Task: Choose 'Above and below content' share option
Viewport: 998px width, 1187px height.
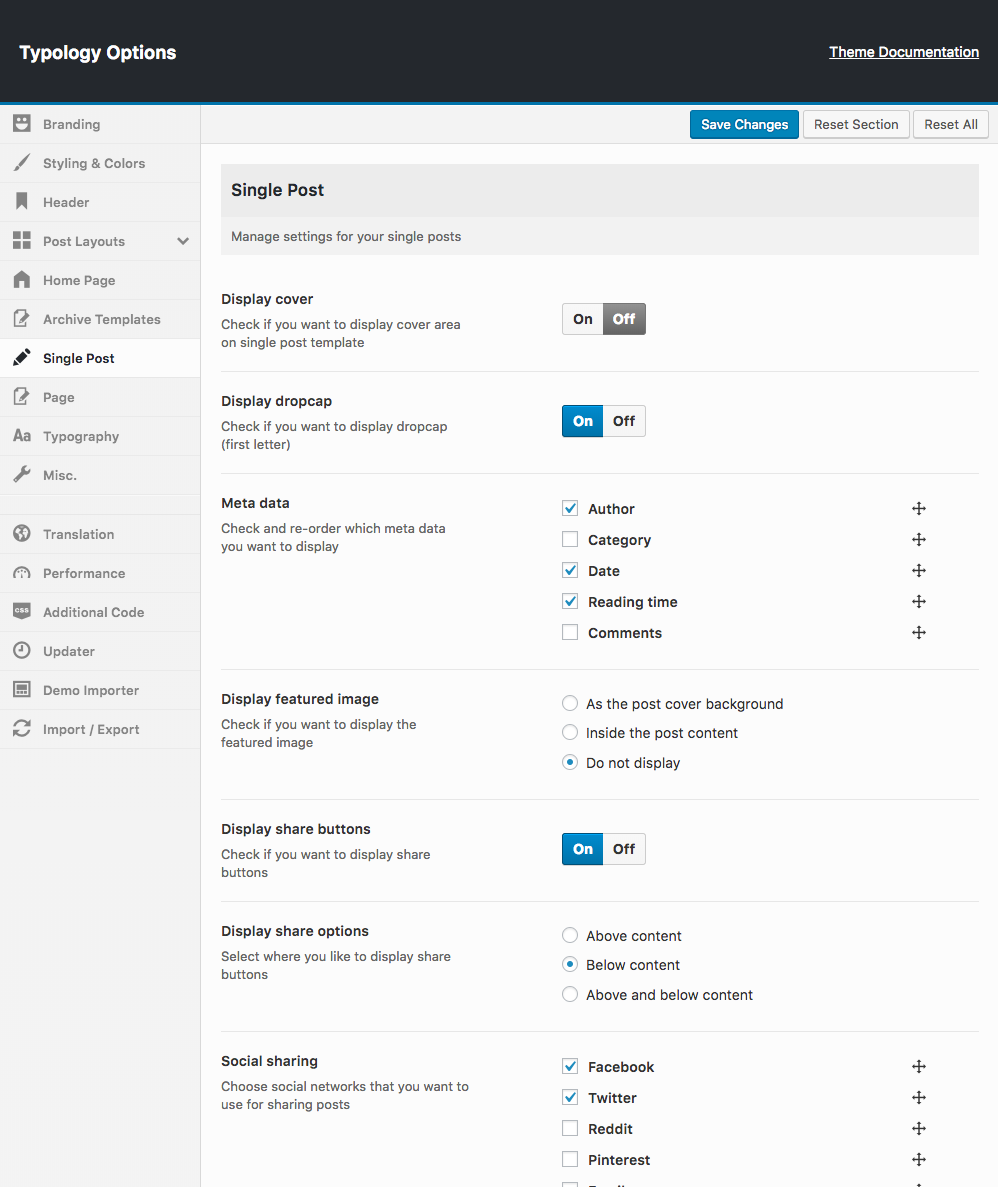Action: (570, 995)
